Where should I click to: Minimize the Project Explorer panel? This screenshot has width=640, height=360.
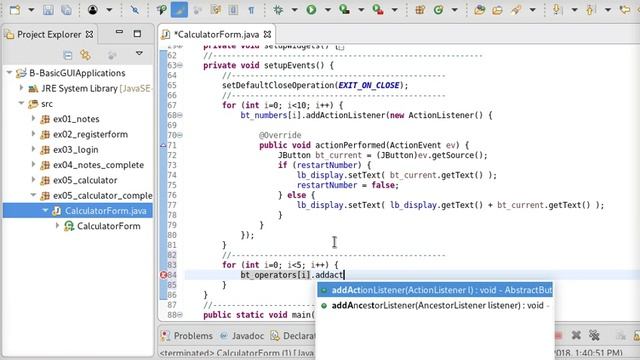click(x=119, y=32)
